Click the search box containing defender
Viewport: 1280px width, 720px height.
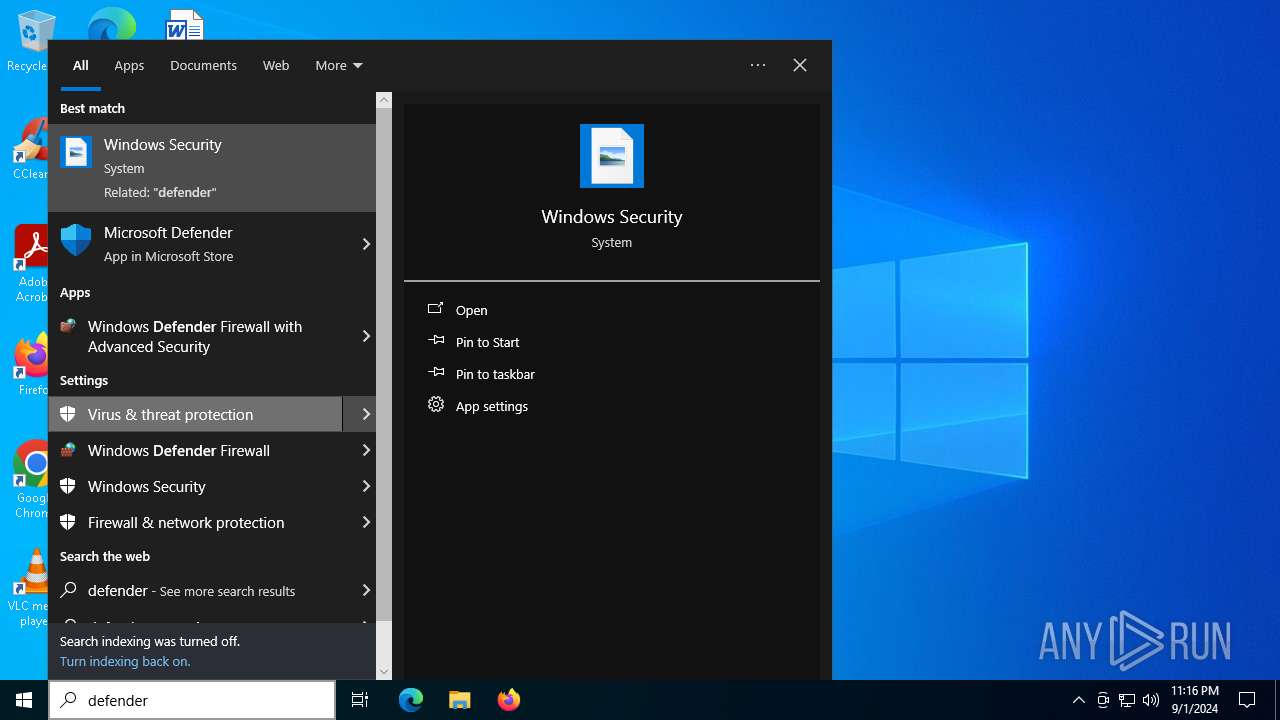192,700
